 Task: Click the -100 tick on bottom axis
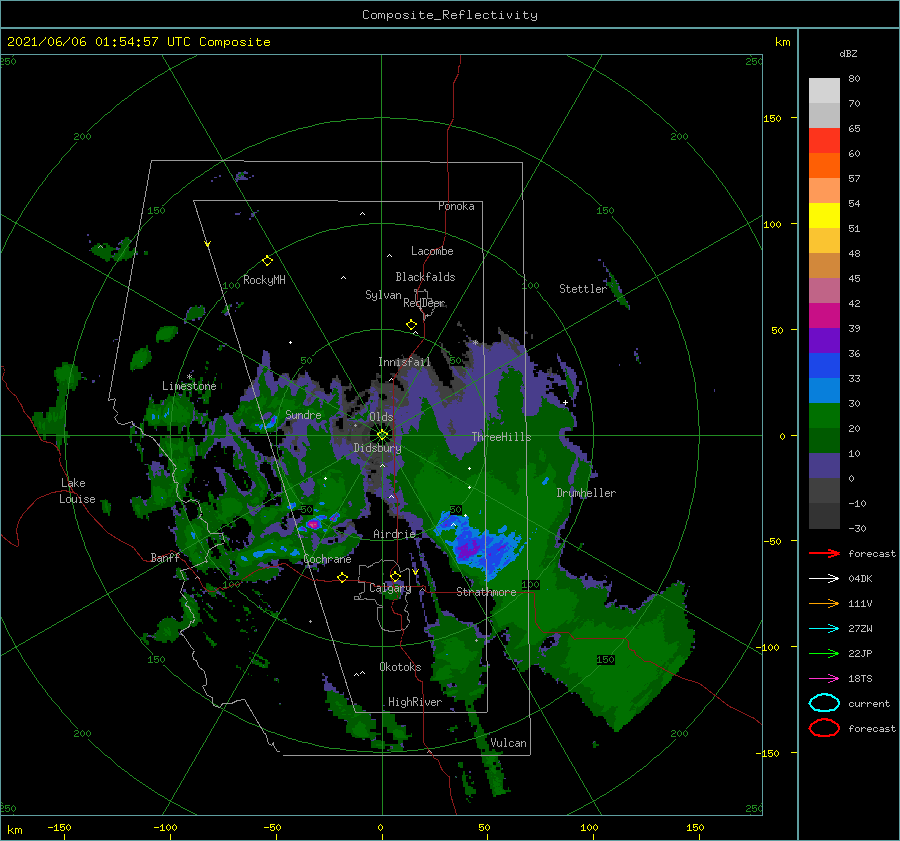tap(165, 827)
